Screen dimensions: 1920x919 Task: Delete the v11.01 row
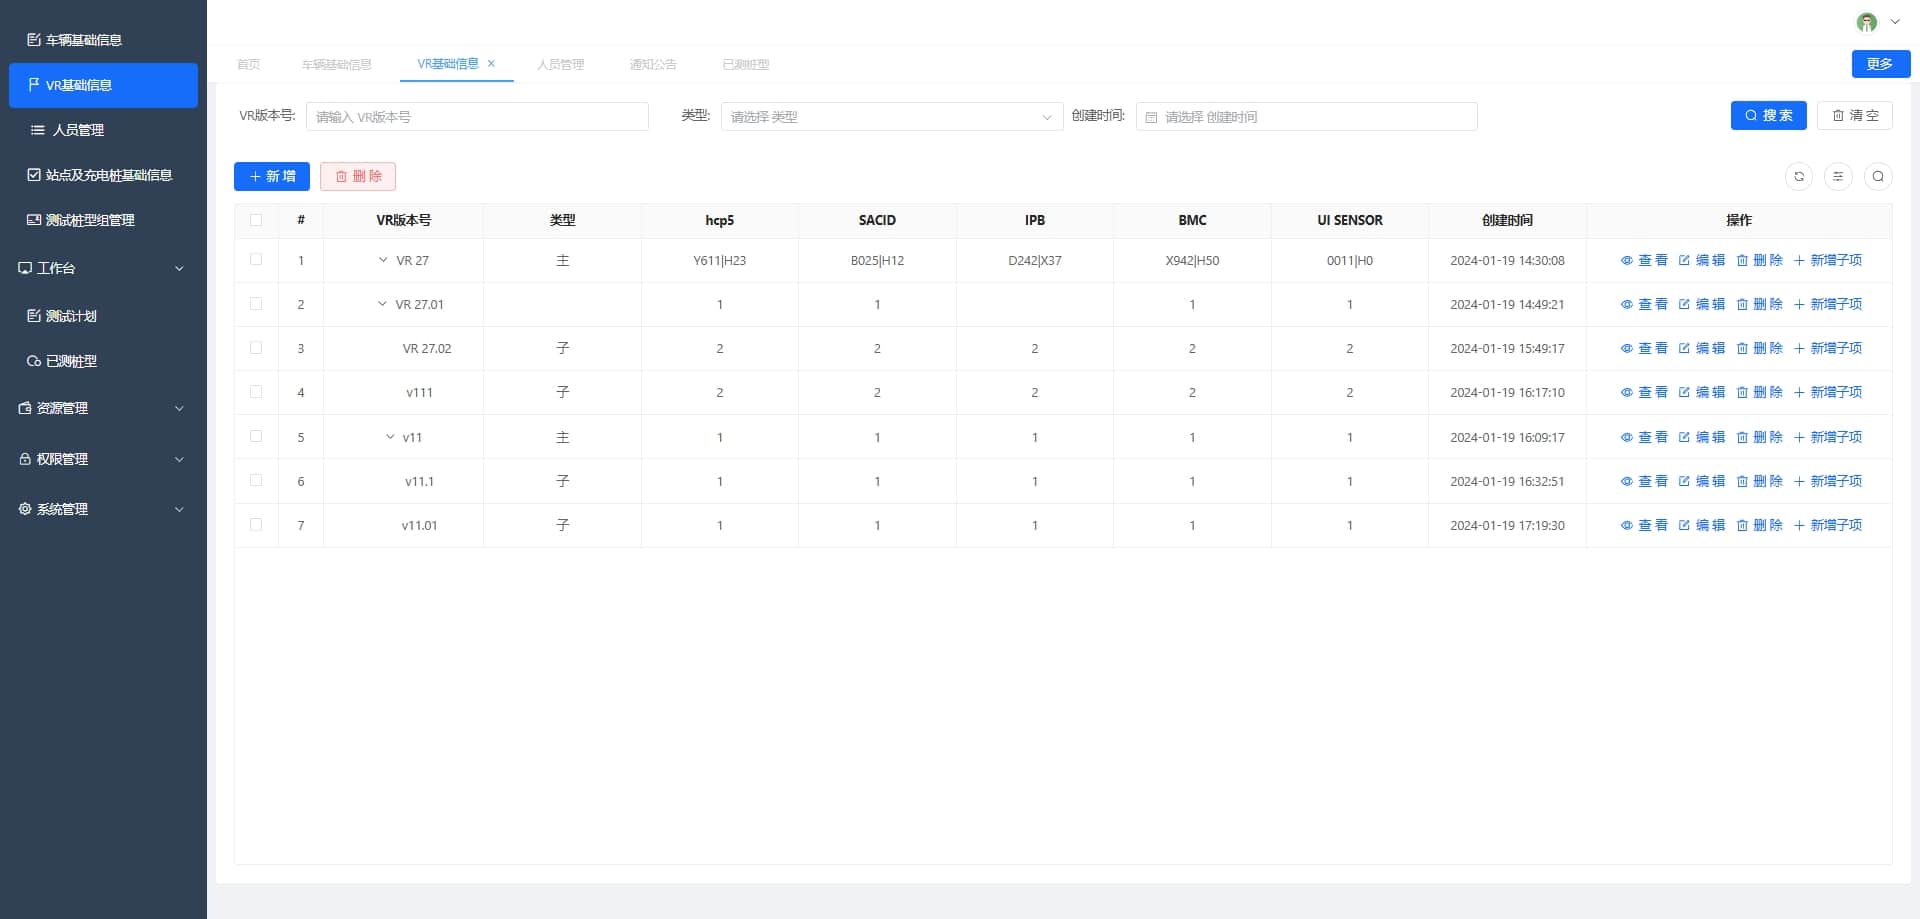(1760, 525)
